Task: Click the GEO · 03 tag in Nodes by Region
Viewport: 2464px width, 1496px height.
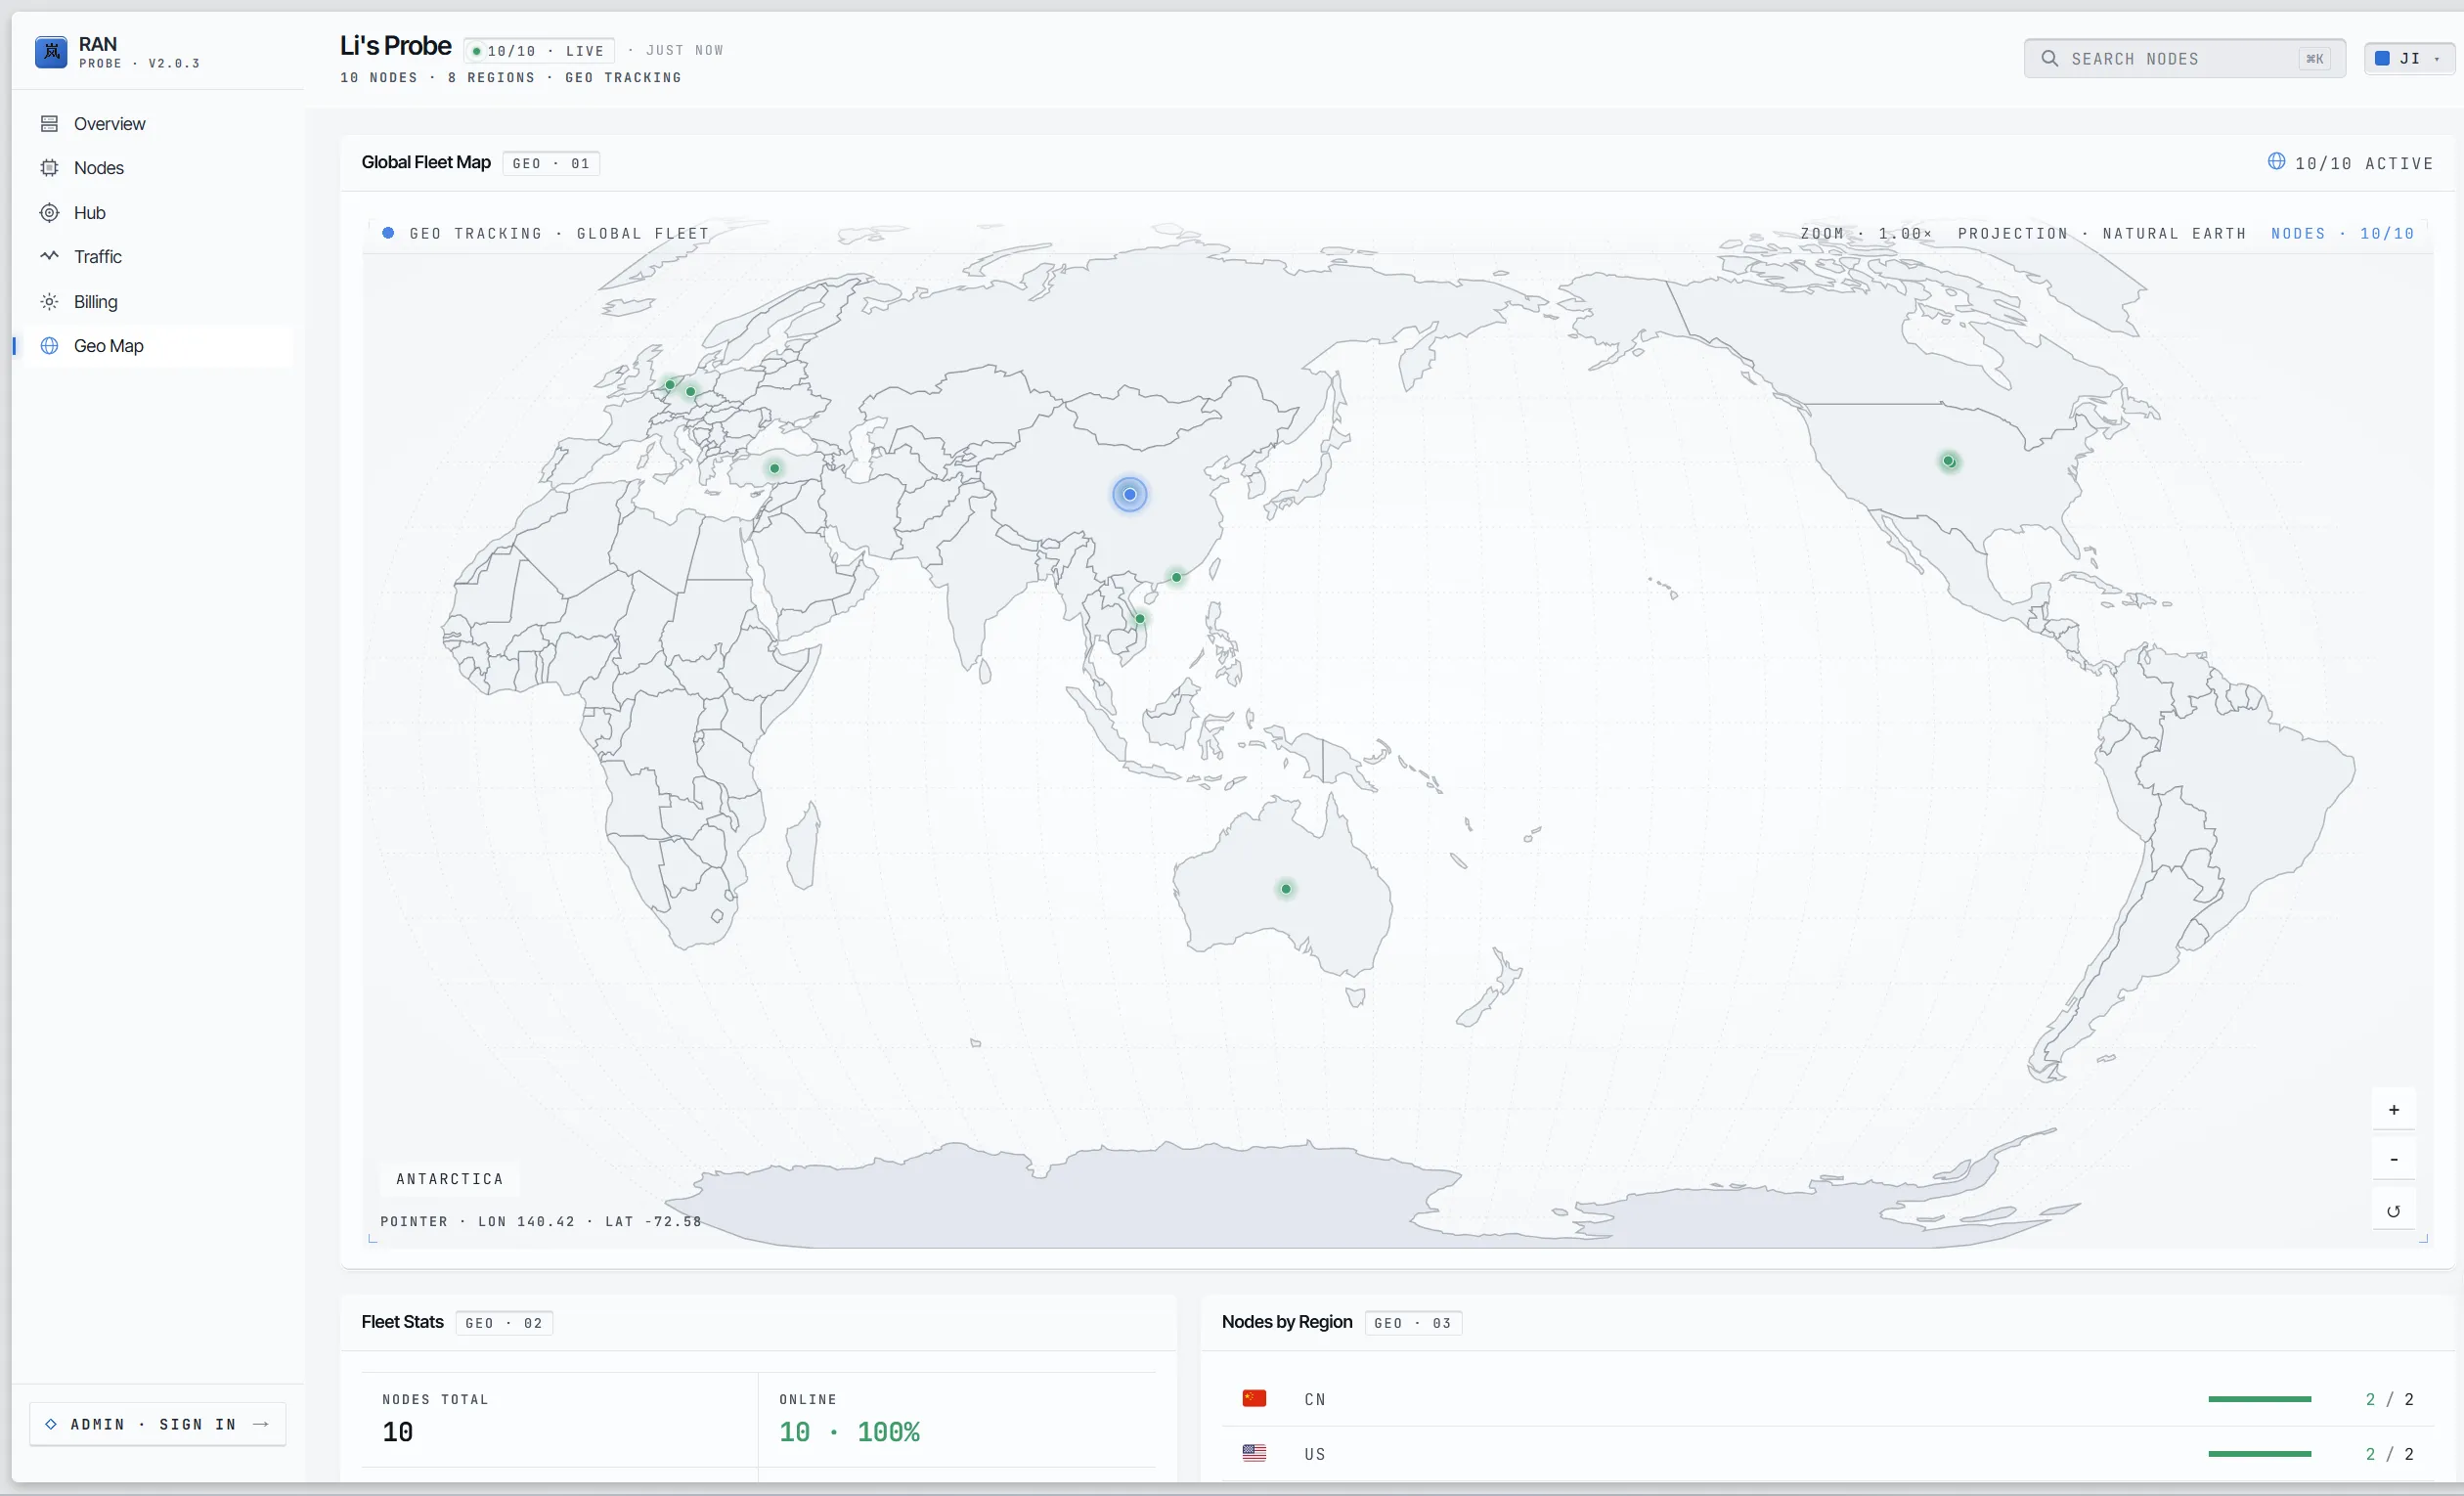Action: pyautogui.click(x=1413, y=1324)
